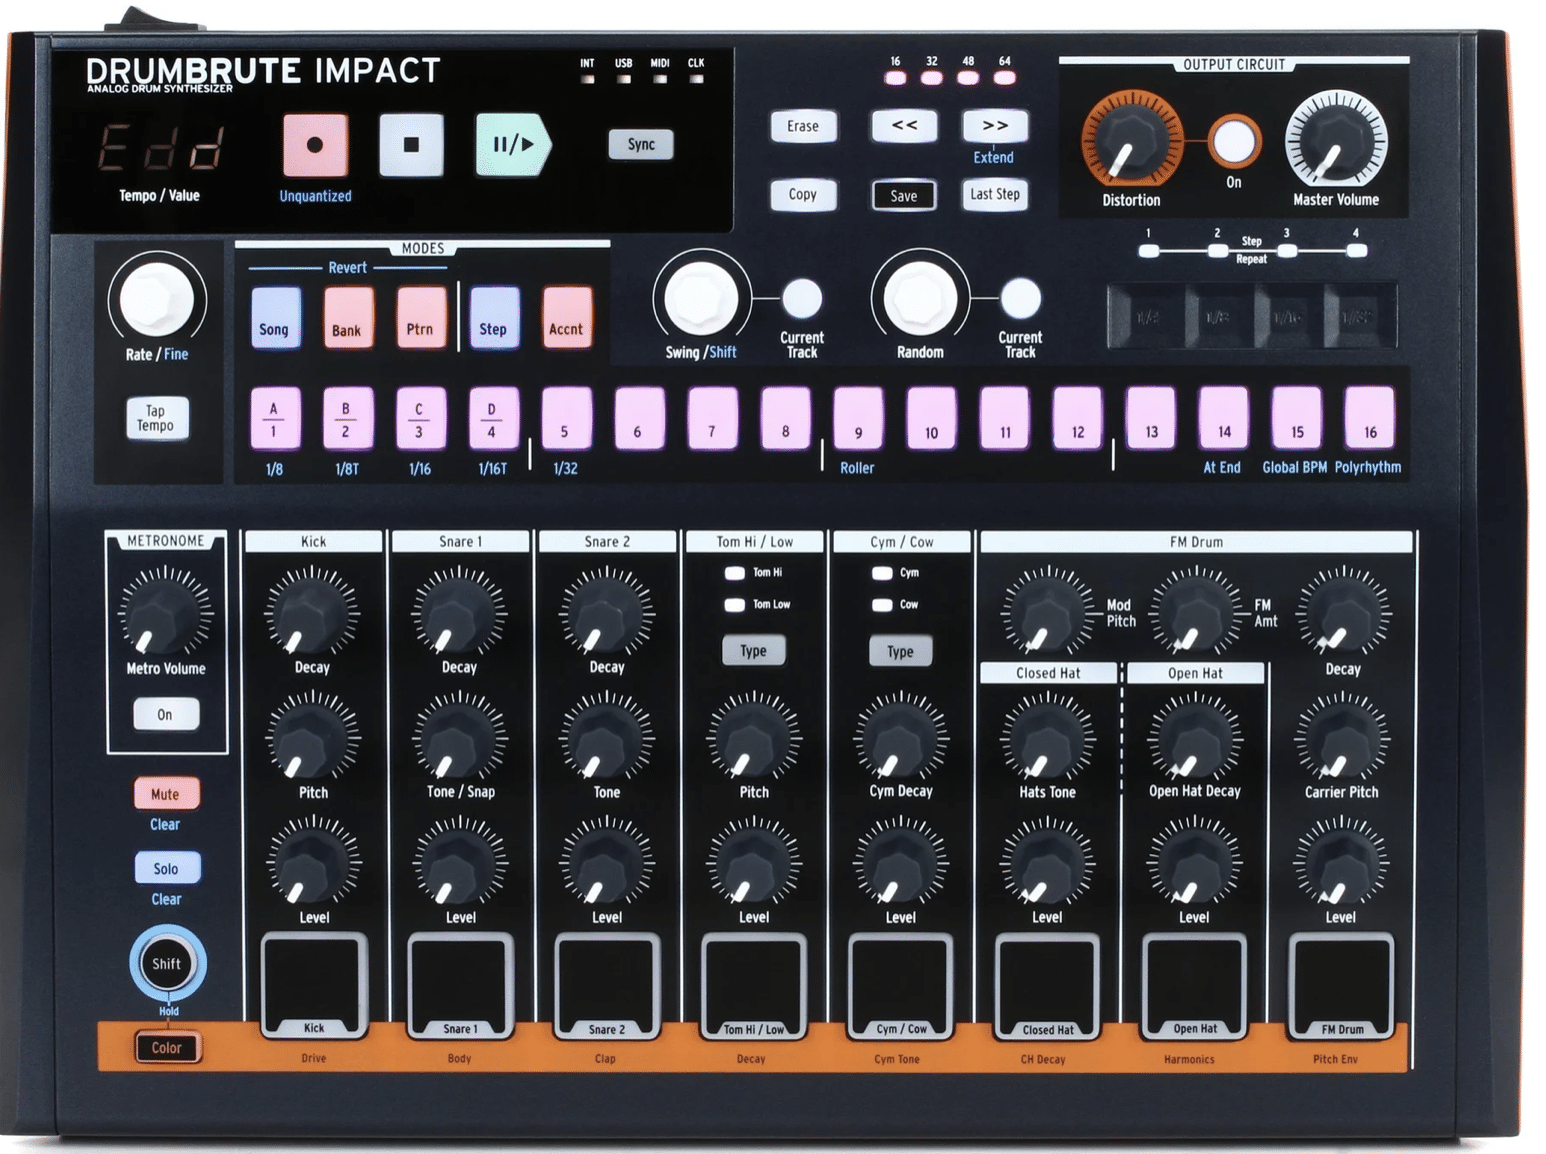This screenshot has width=1546, height=1154.
Task: Toggle Random Current Track button
Action: (1020, 298)
